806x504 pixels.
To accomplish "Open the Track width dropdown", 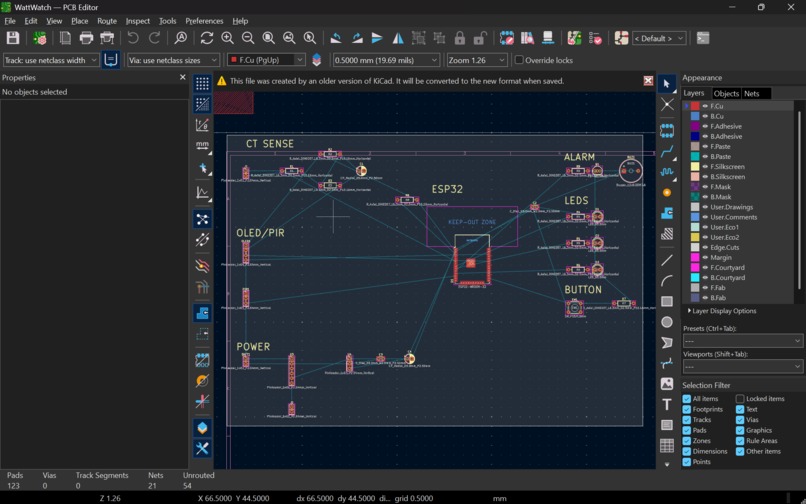I will click(x=50, y=60).
